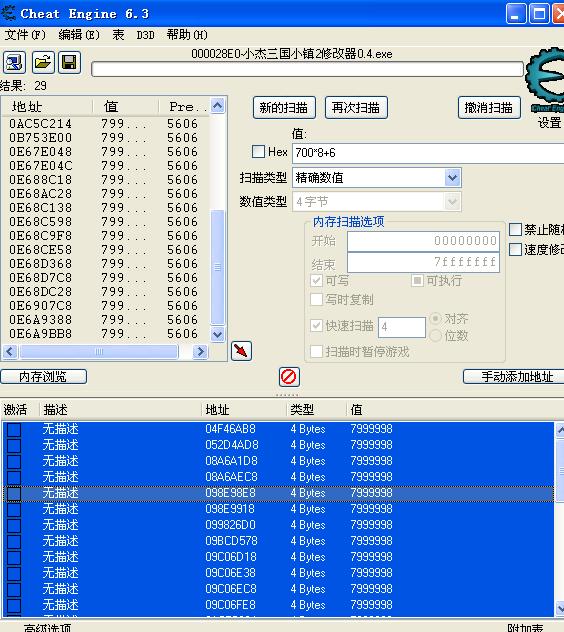
Task: Click the 地址 column header in results
Action: click(x=47, y=107)
